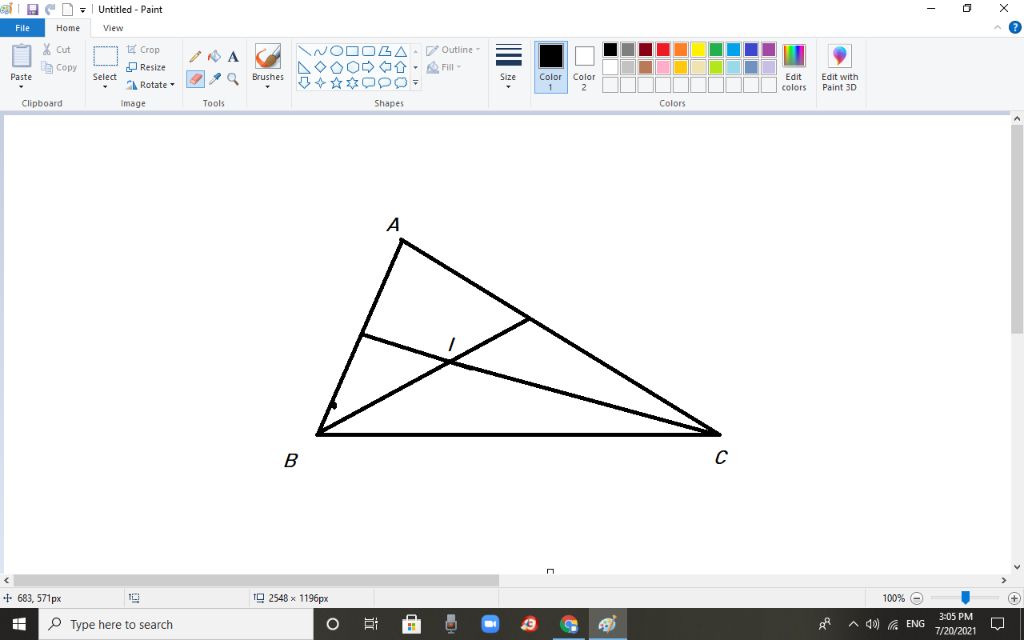Viewport: 1024px width, 640px height.
Task: Pick the Diamond shape
Action: click(320, 67)
